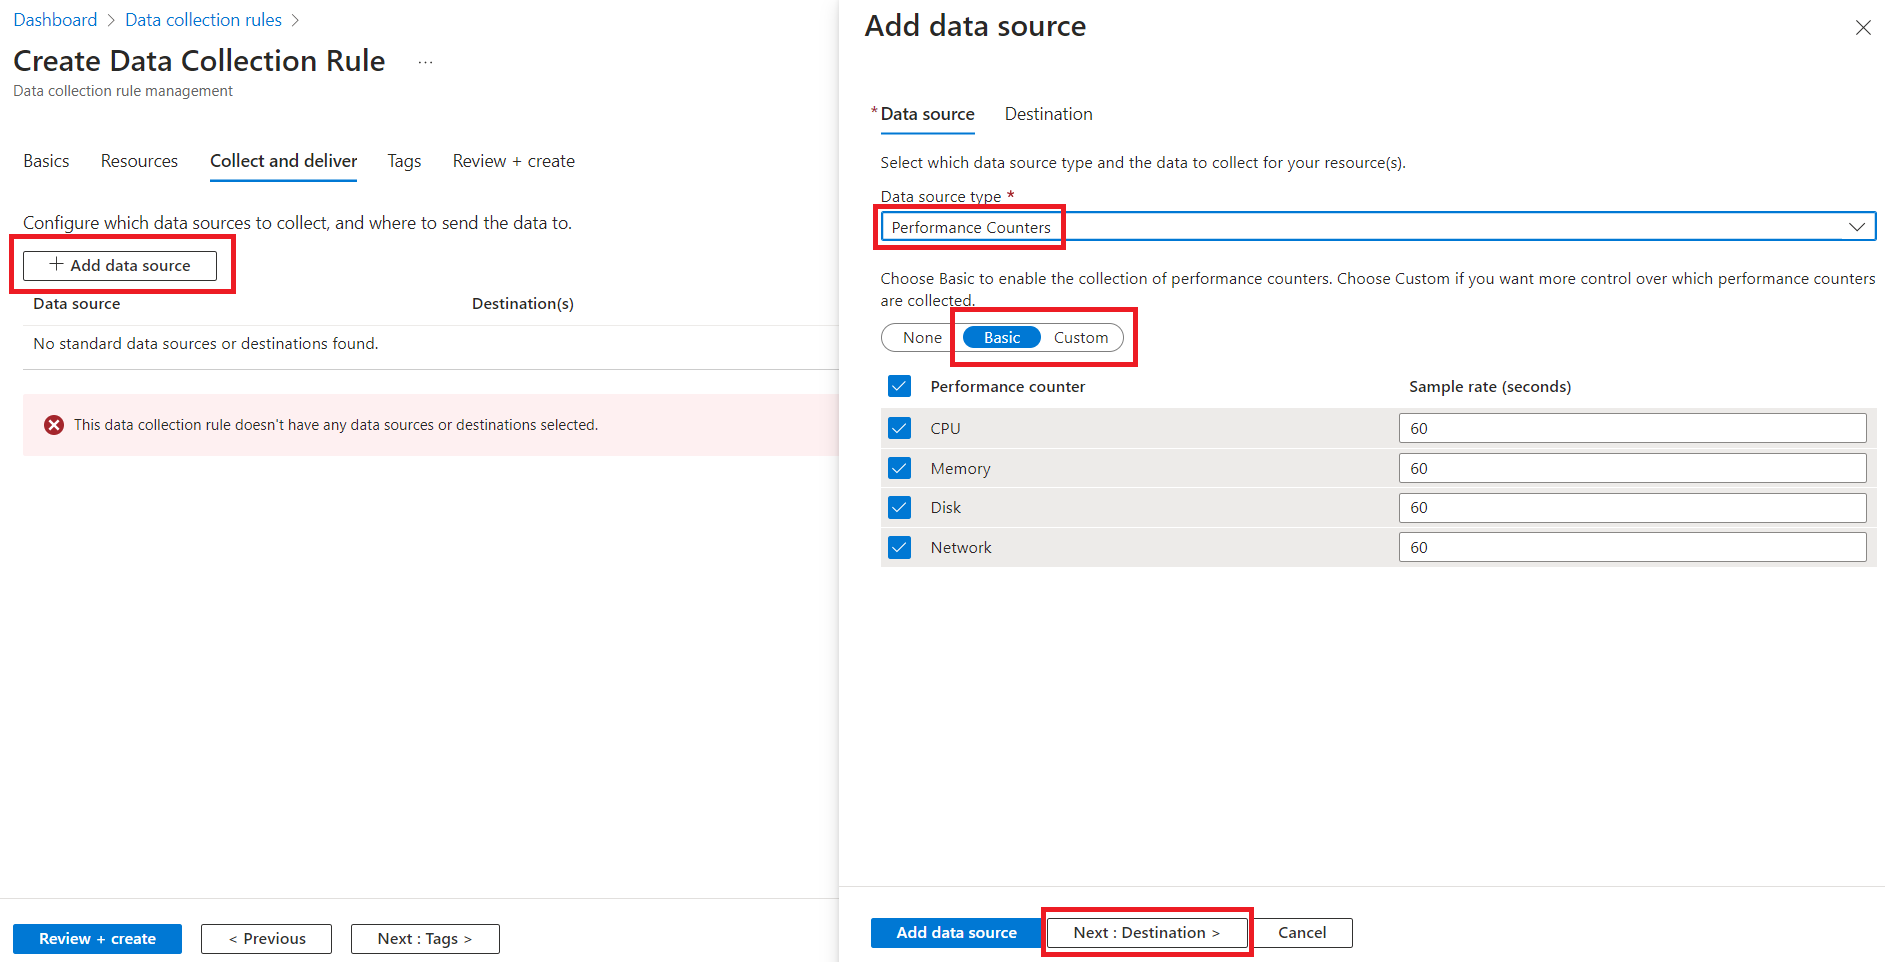Switch to the Destination tab
Screen dimensions: 1885x962
coord(1048,114)
